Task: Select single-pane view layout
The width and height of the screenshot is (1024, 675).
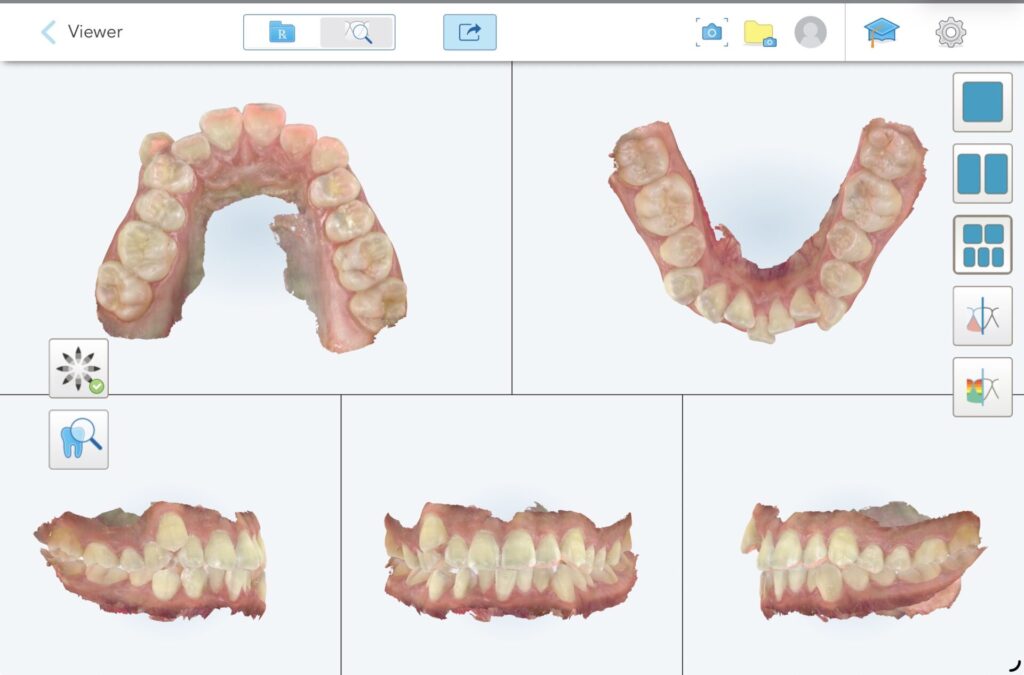Action: (x=982, y=102)
